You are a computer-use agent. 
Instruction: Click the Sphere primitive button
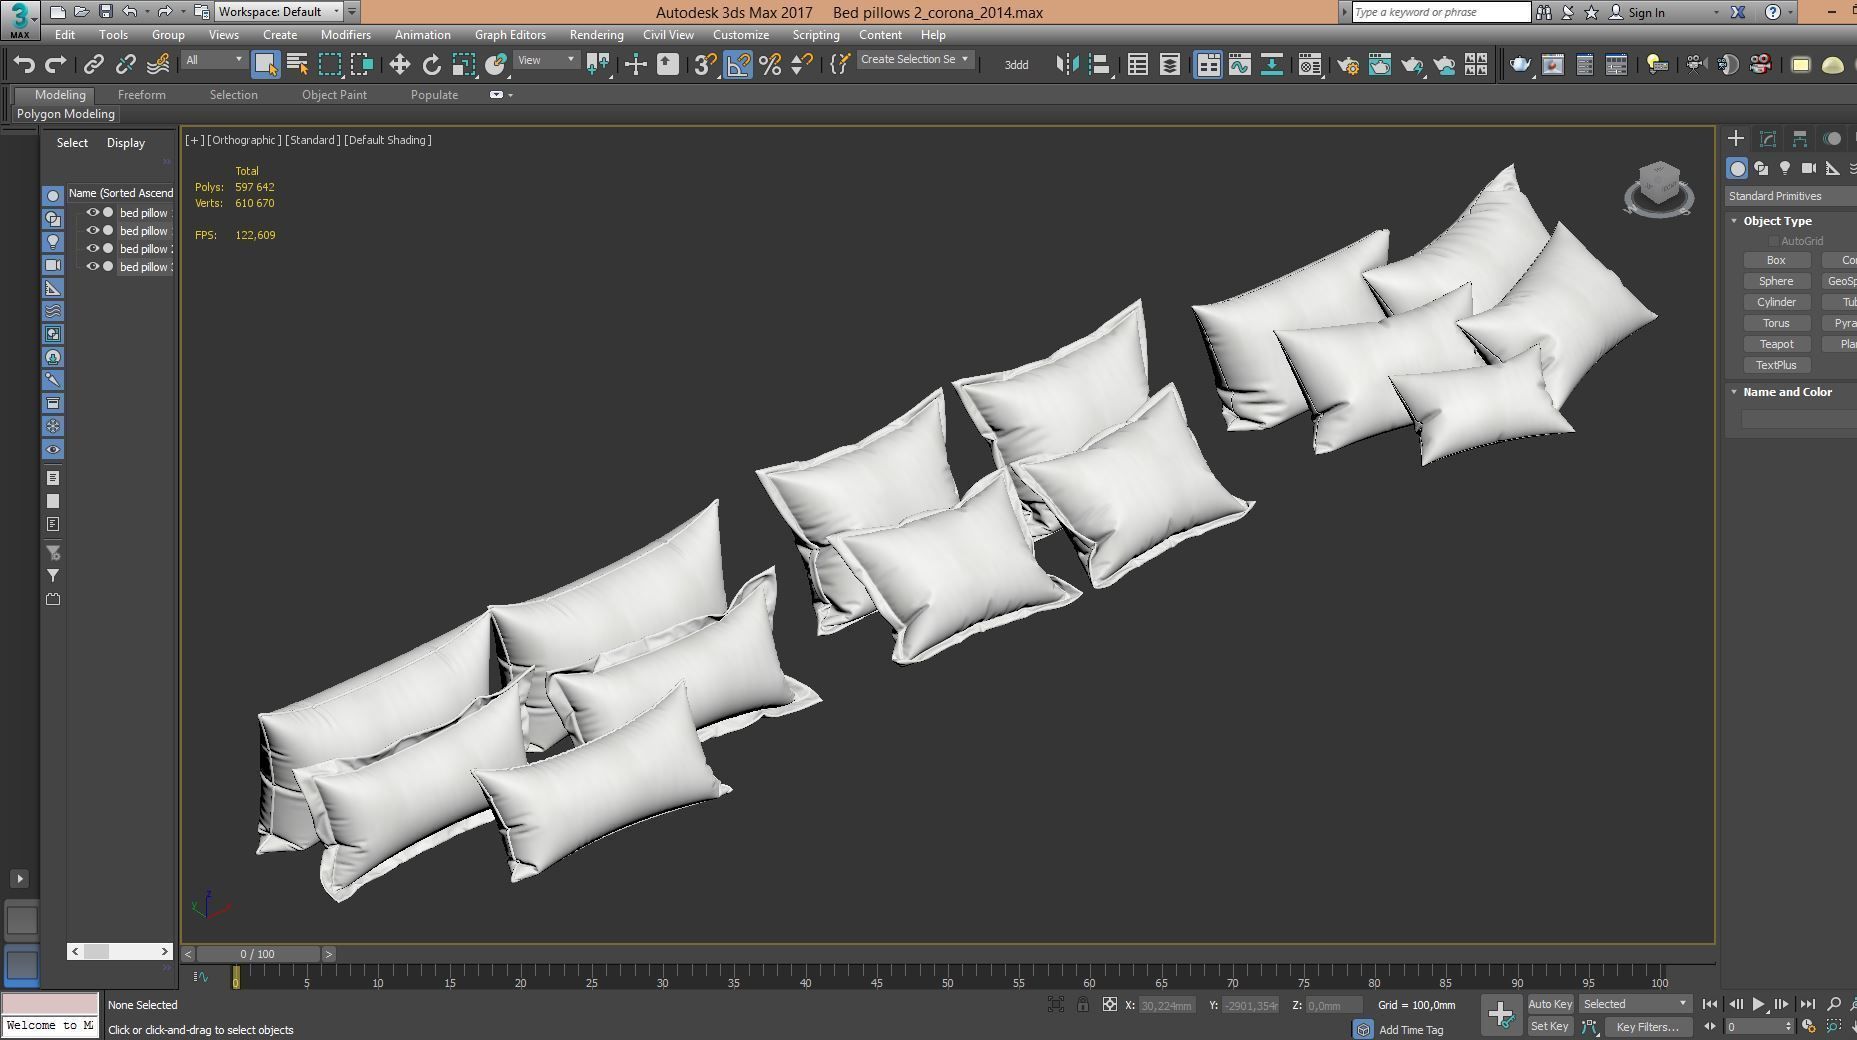[x=1776, y=281]
